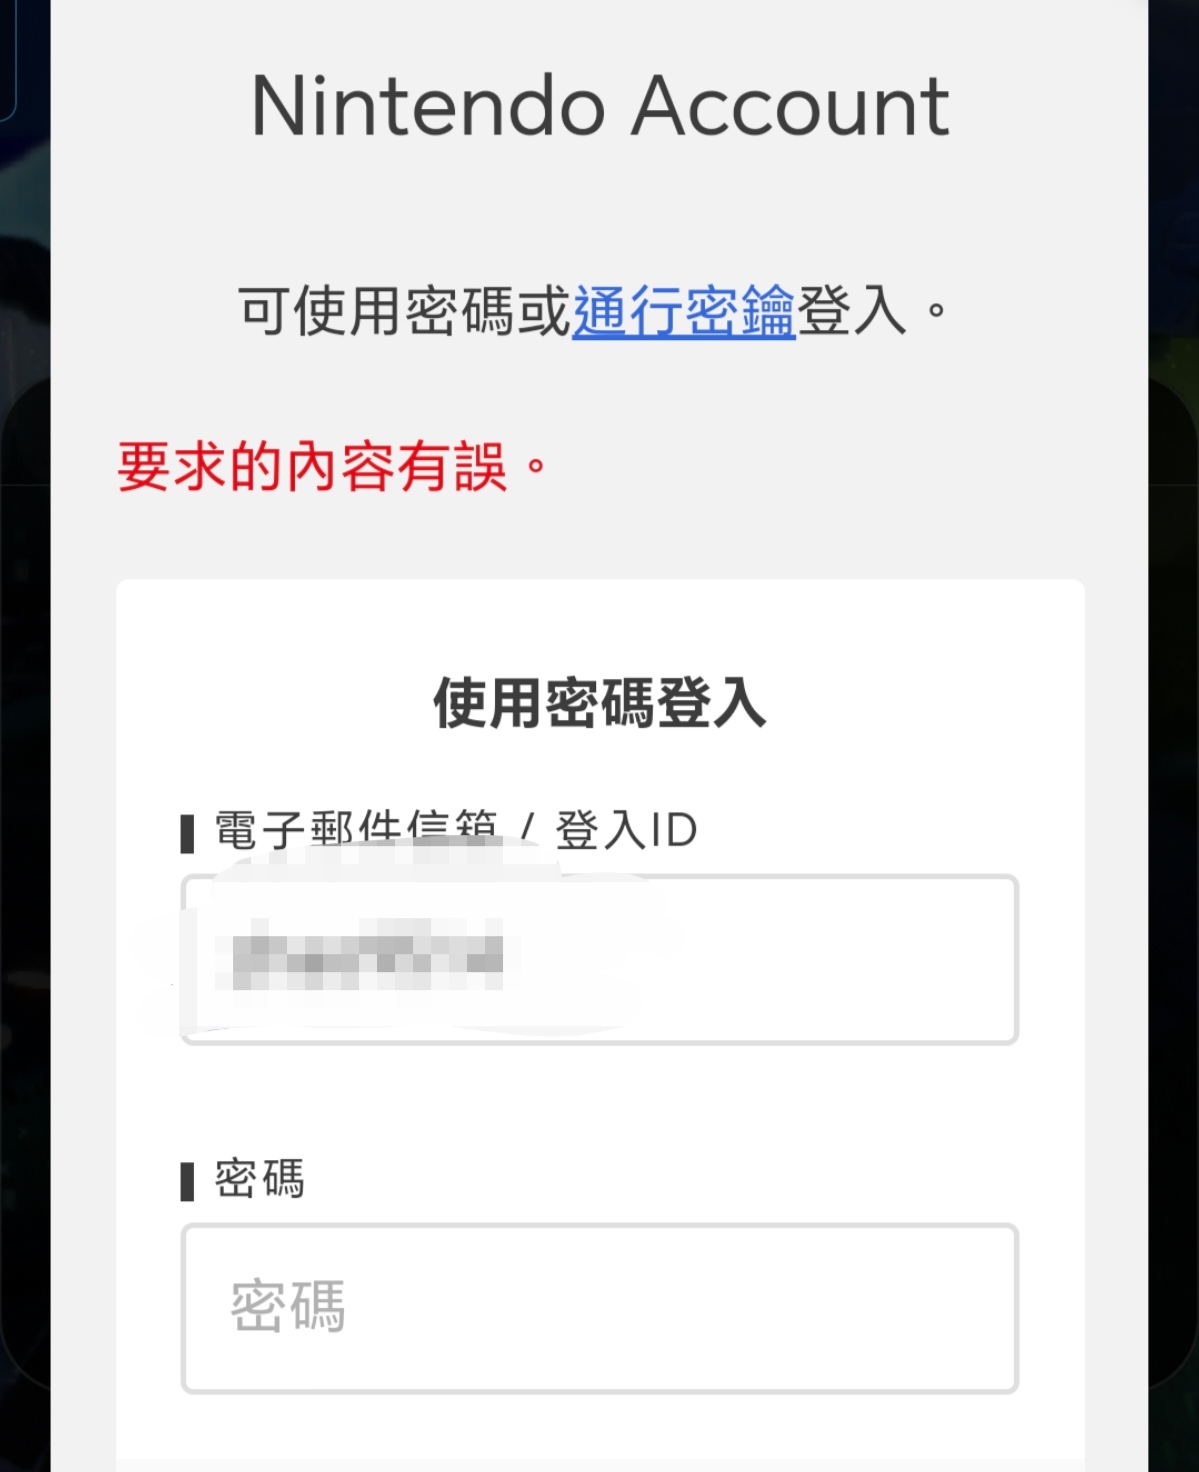1199x1472 pixels.
Task: Focus the email / login ID input field
Action: (x=600, y=960)
